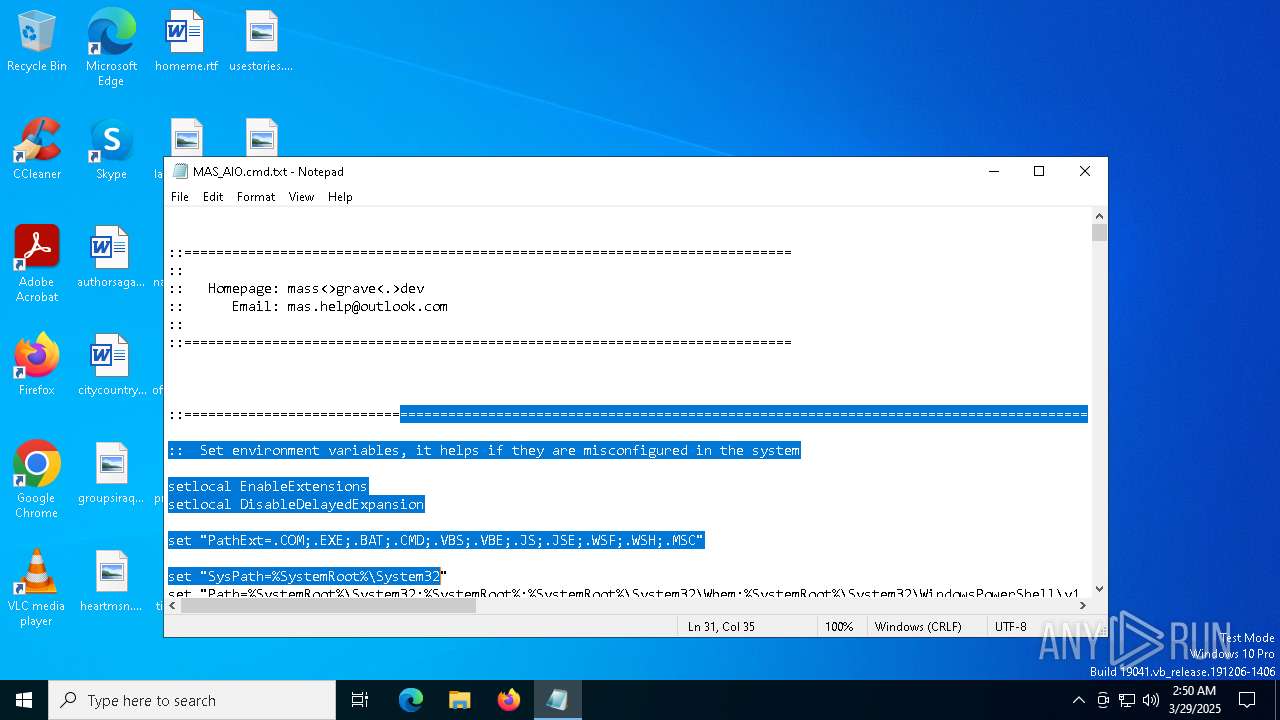1280x720 pixels.
Task: Open File Explorer from taskbar
Action: (460, 700)
